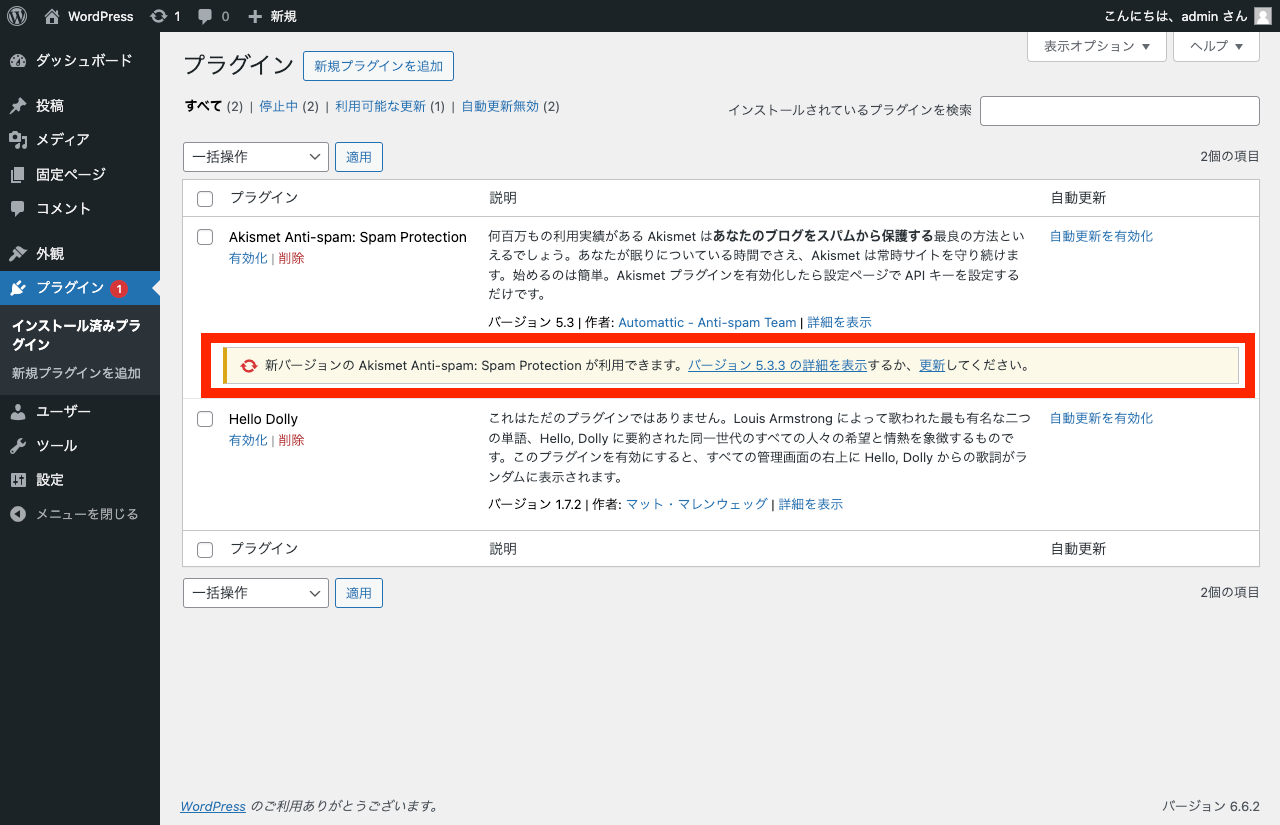Image resolution: width=1280 pixels, height=825 pixels.
Task: Open the WordPress footer link
Action: [x=213, y=806]
